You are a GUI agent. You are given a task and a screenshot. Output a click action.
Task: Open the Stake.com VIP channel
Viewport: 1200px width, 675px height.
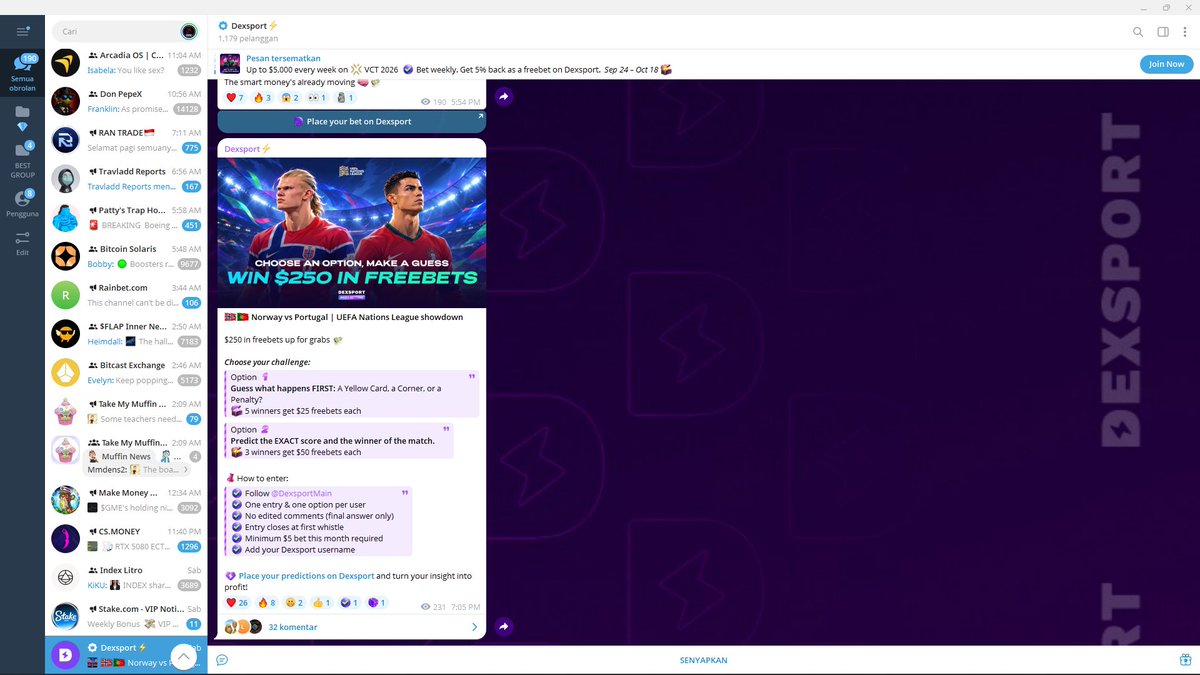click(x=125, y=615)
